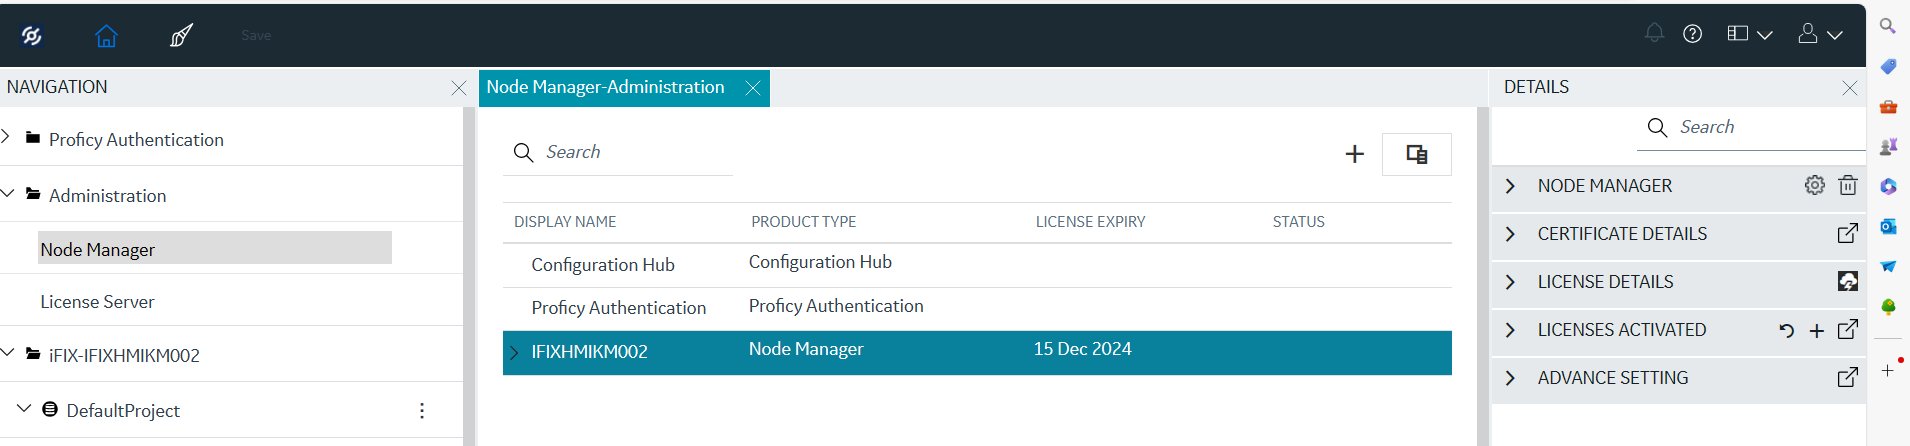Refresh Licenses Activated with undo arrow icon
Screen dimensions: 1910x446
point(1786,330)
